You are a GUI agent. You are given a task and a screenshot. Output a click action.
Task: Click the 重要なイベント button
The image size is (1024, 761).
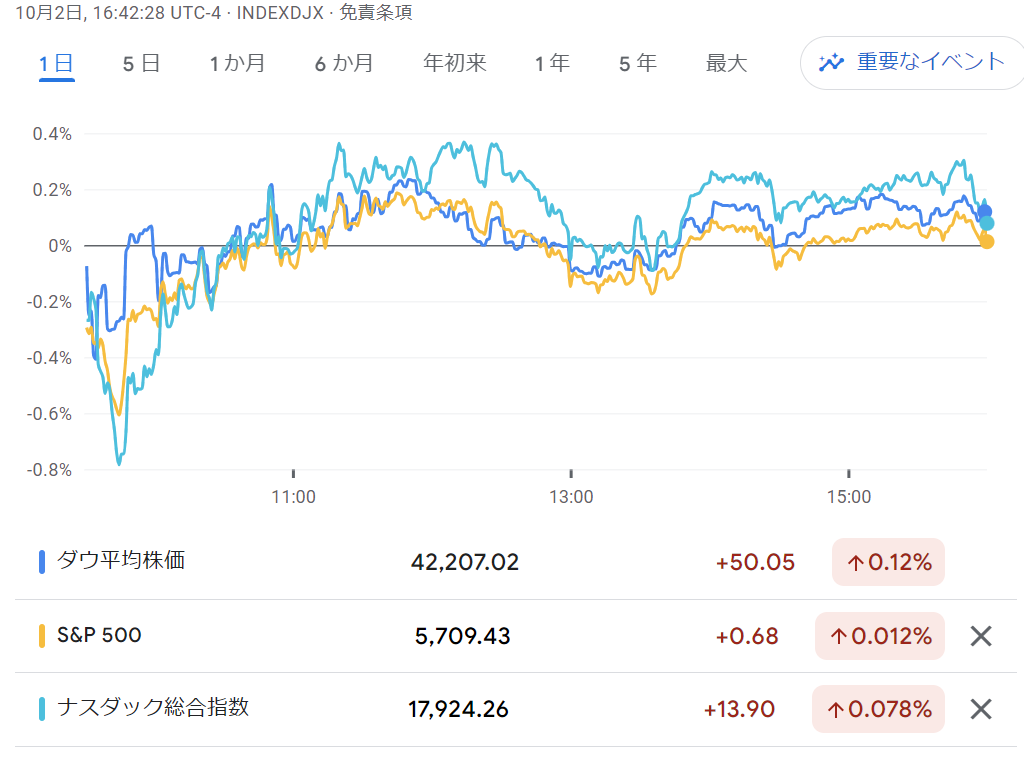(912, 63)
